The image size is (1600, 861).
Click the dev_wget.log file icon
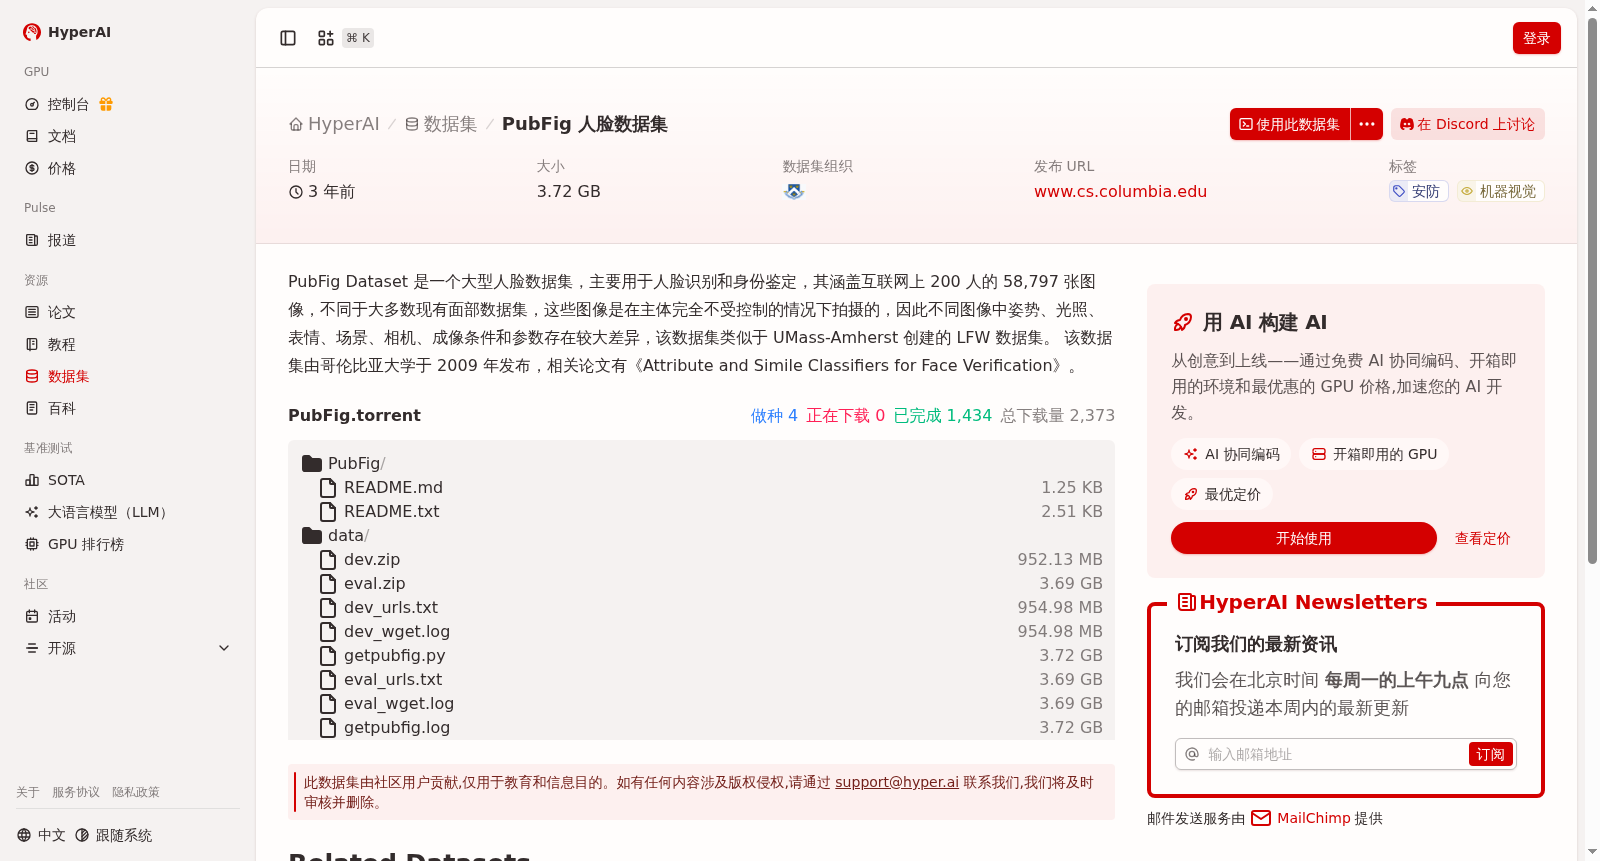pyautogui.click(x=328, y=631)
